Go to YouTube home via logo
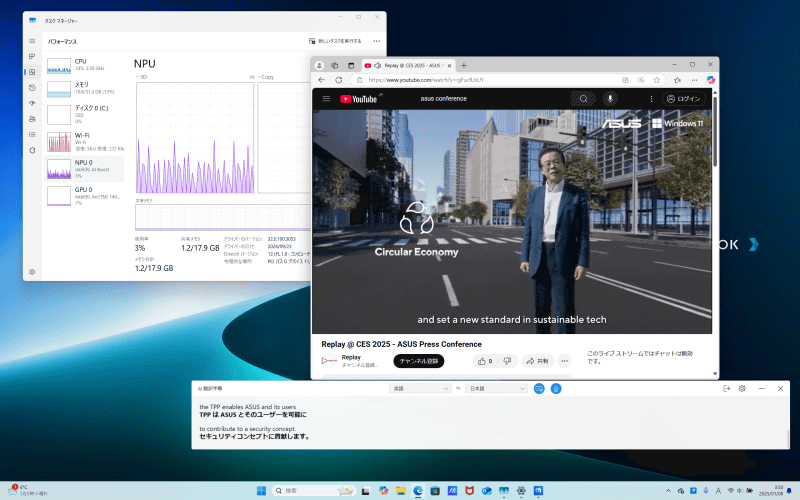 pyautogui.click(x=359, y=99)
